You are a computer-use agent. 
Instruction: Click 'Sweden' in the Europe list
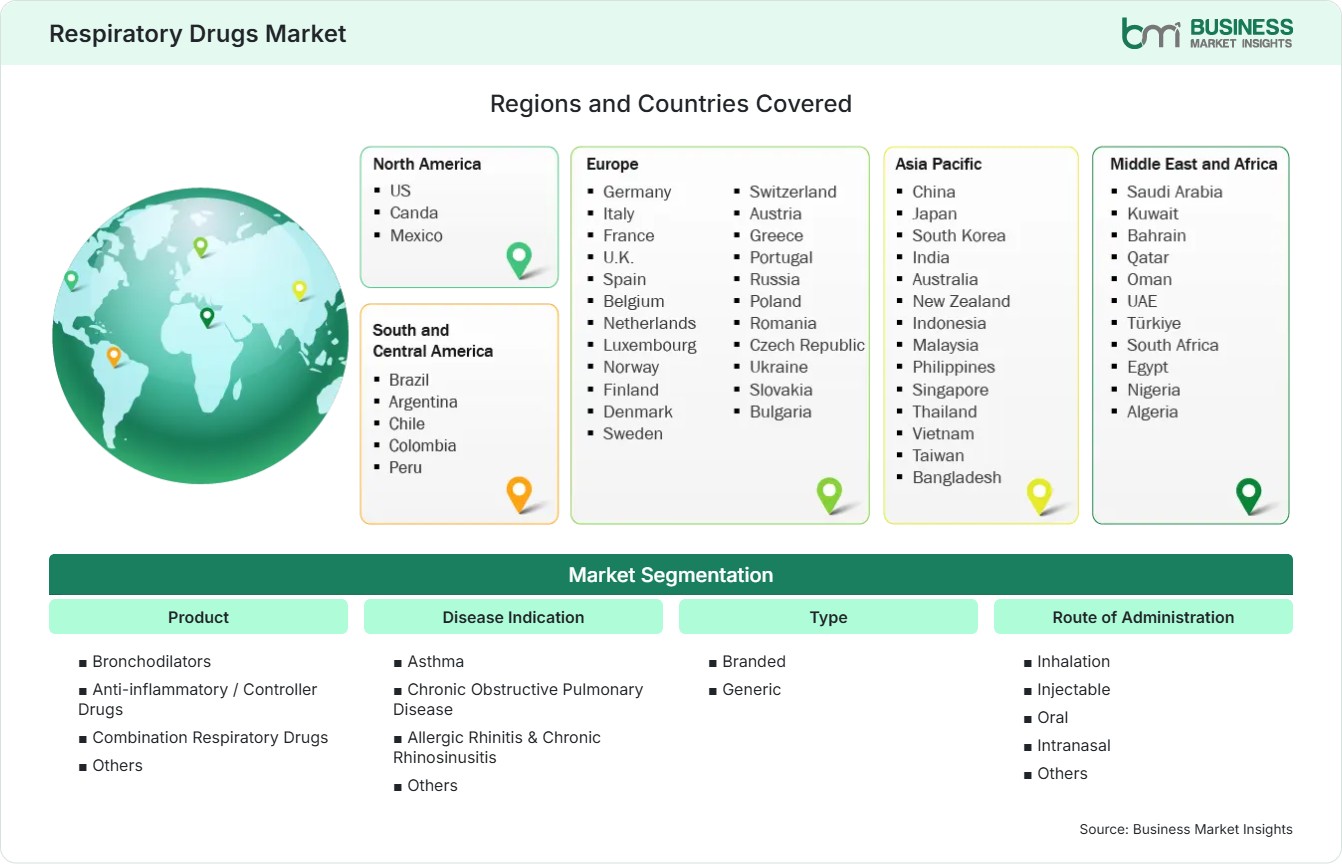[x=633, y=433]
